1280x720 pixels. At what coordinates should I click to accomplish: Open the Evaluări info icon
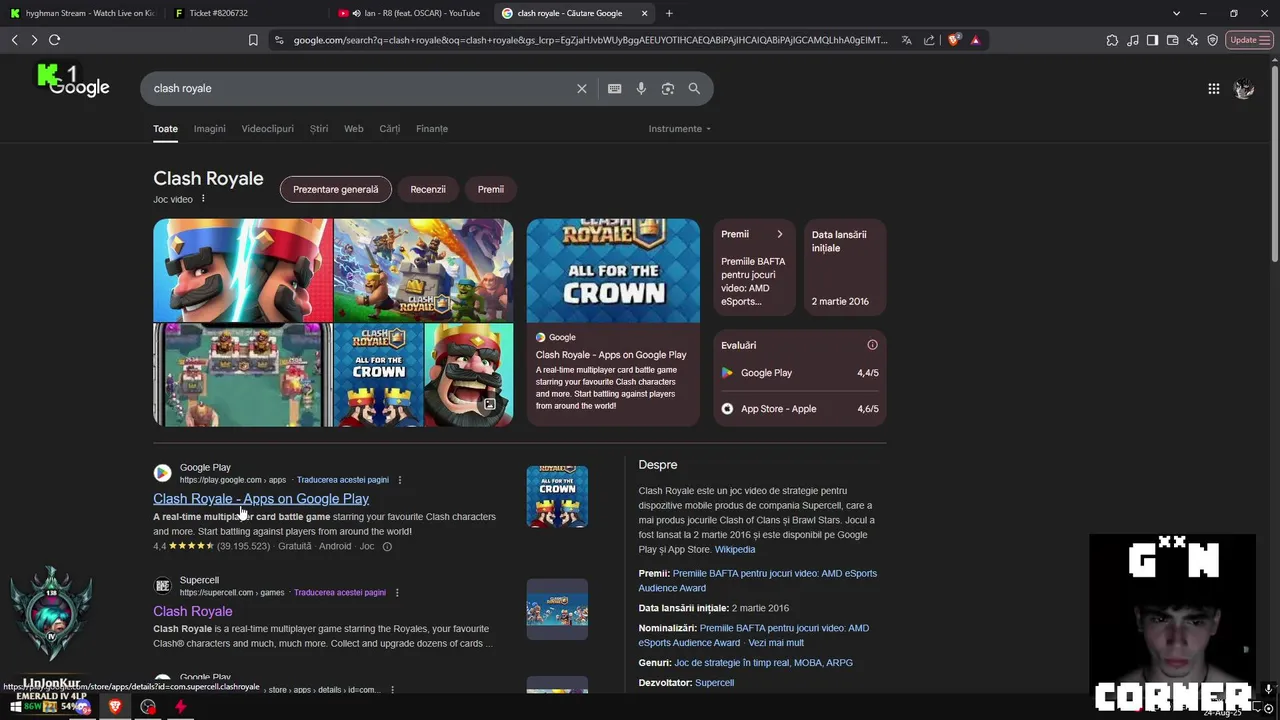(x=872, y=345)
